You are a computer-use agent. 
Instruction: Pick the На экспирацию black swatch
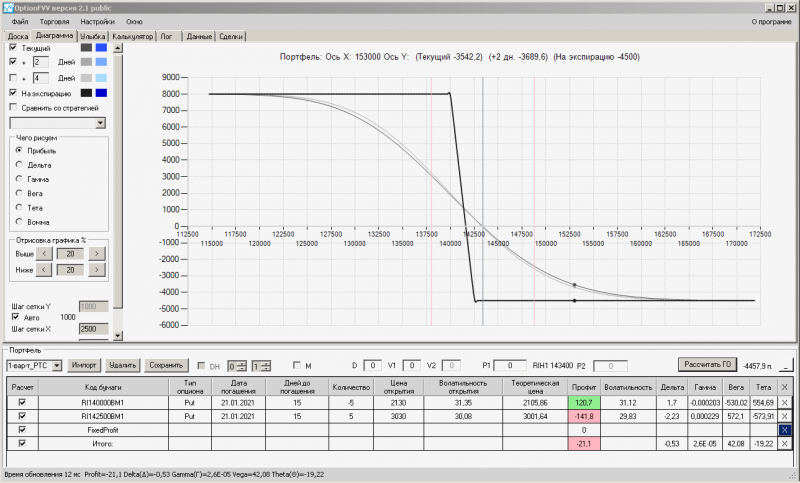(x=86, y=93)
